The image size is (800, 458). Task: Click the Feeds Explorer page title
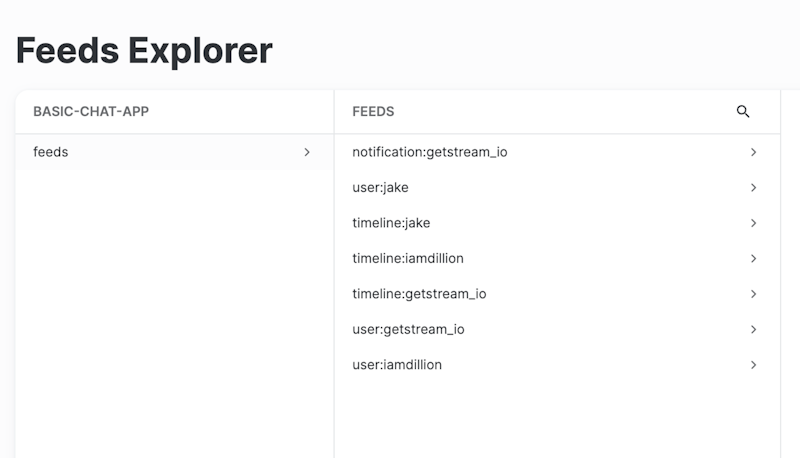[144, 50]
